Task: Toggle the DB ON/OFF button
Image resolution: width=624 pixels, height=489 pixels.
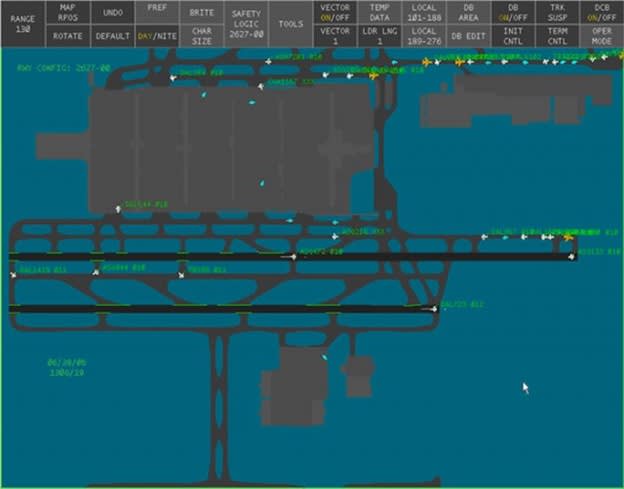Action: click(x=518, y=12)
